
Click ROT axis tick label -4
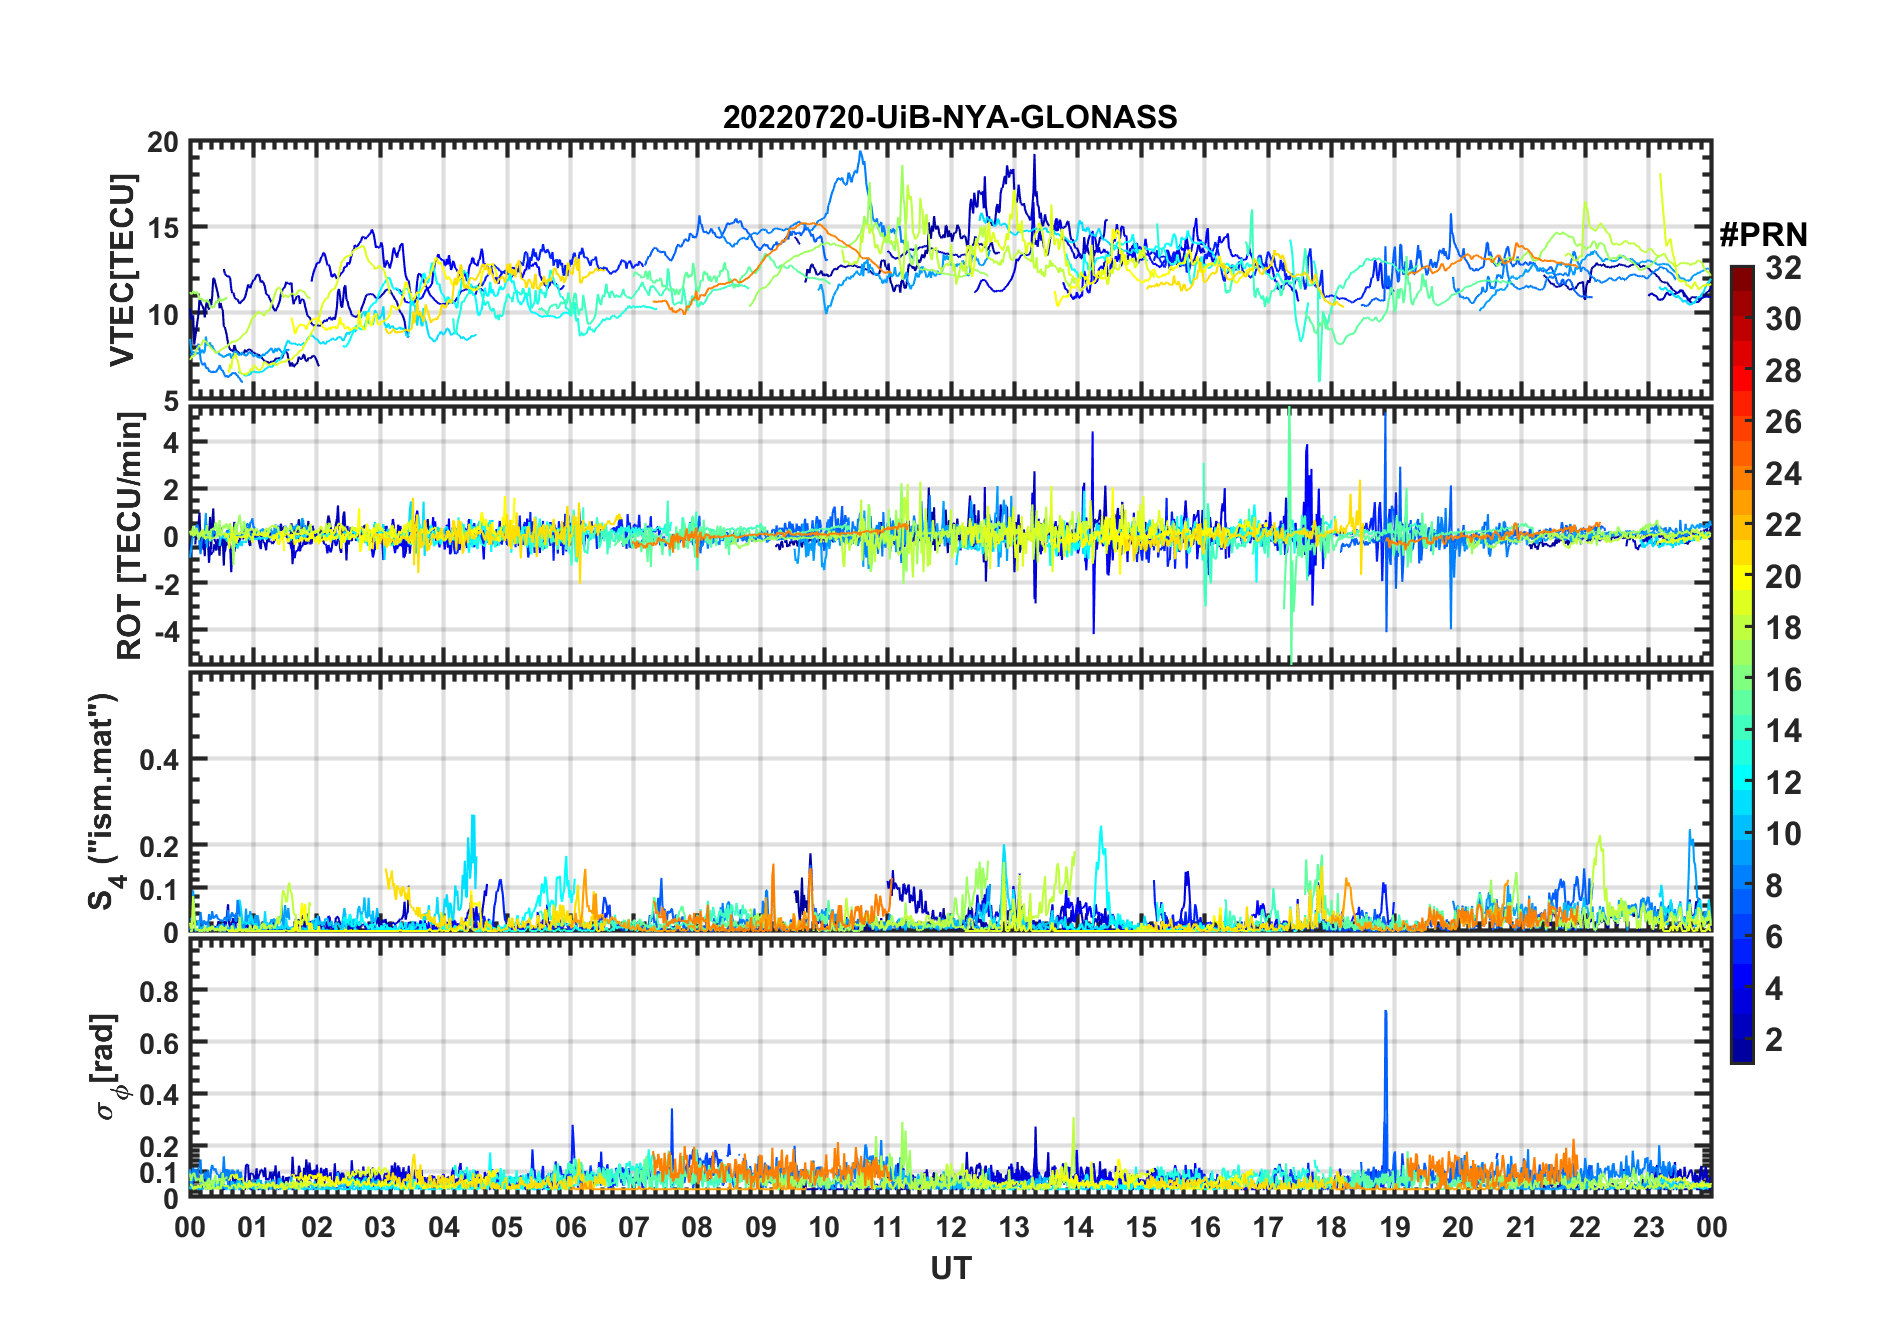(167, 631)
